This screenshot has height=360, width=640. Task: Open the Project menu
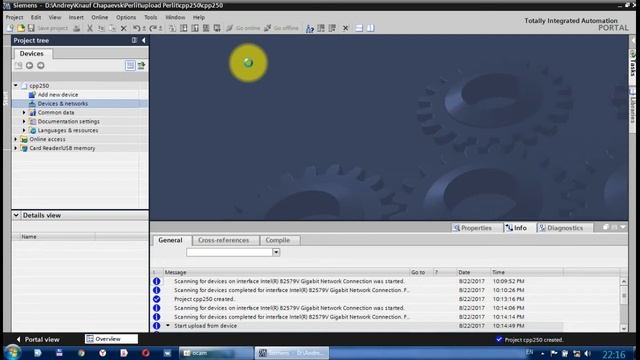[14, 18]
